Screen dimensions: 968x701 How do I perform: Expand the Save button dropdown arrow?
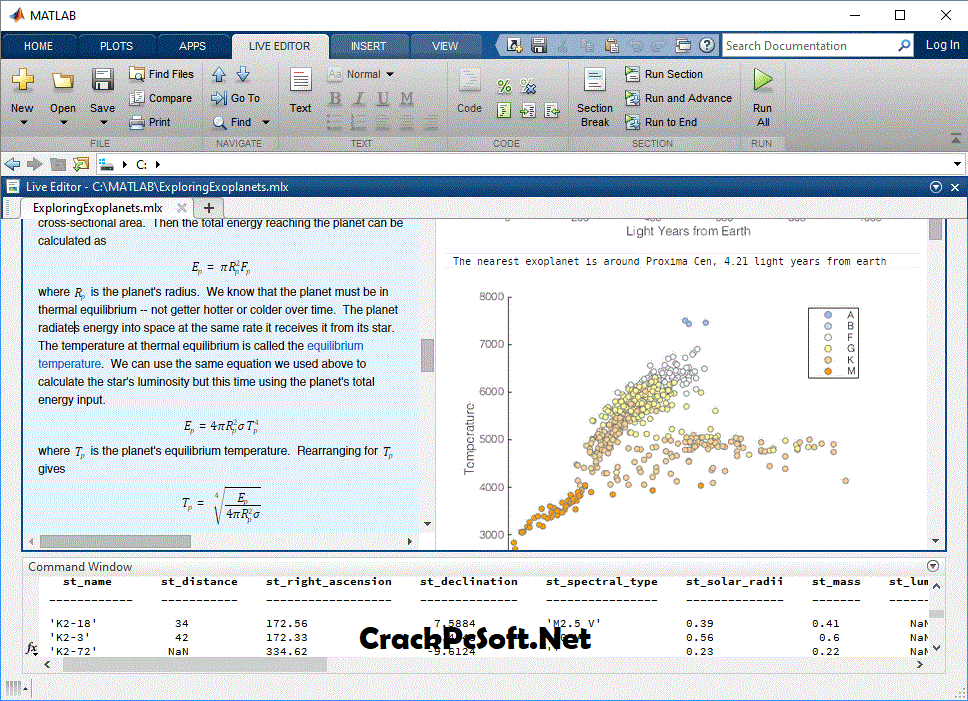(103, 123)
